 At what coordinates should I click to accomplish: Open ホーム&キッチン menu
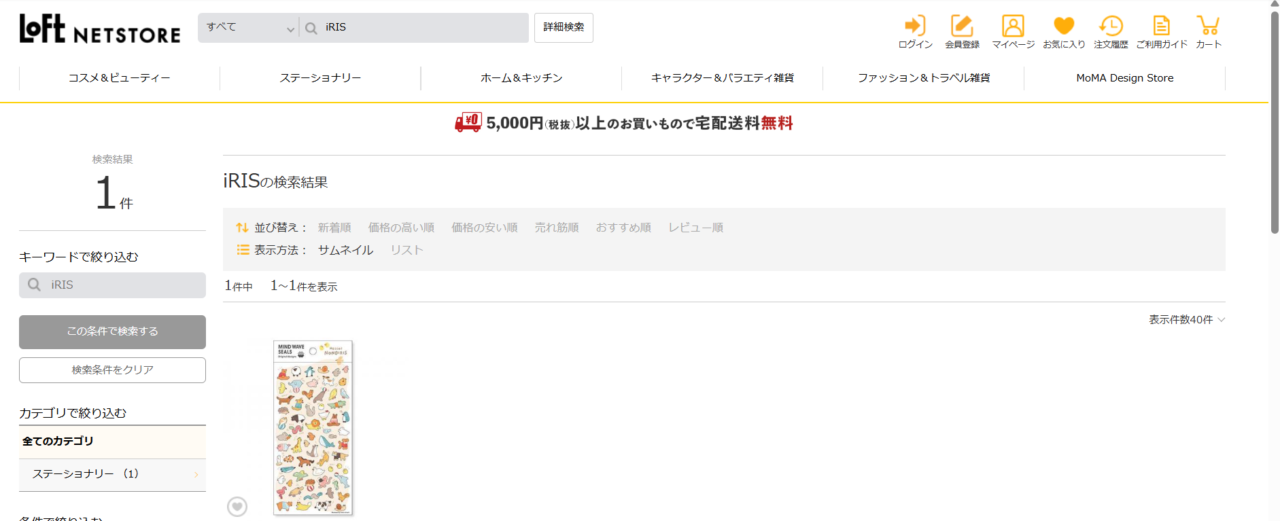coord(521,78)
